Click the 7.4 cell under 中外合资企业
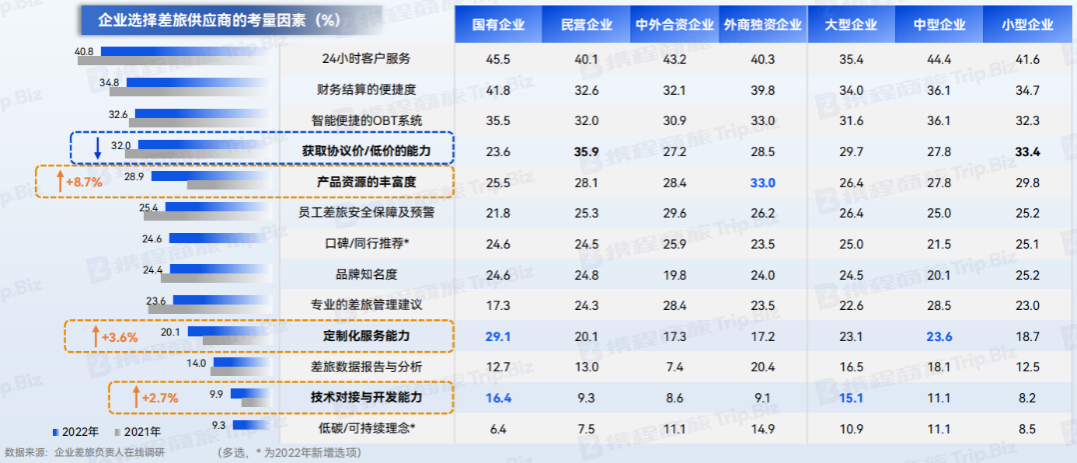 pos(674,367)
